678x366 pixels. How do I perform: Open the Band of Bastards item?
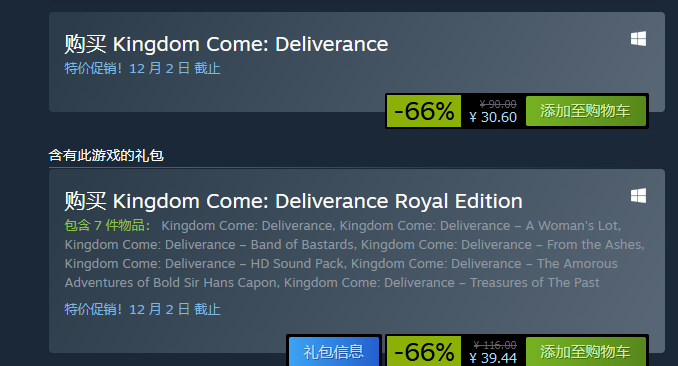[209, 245]
